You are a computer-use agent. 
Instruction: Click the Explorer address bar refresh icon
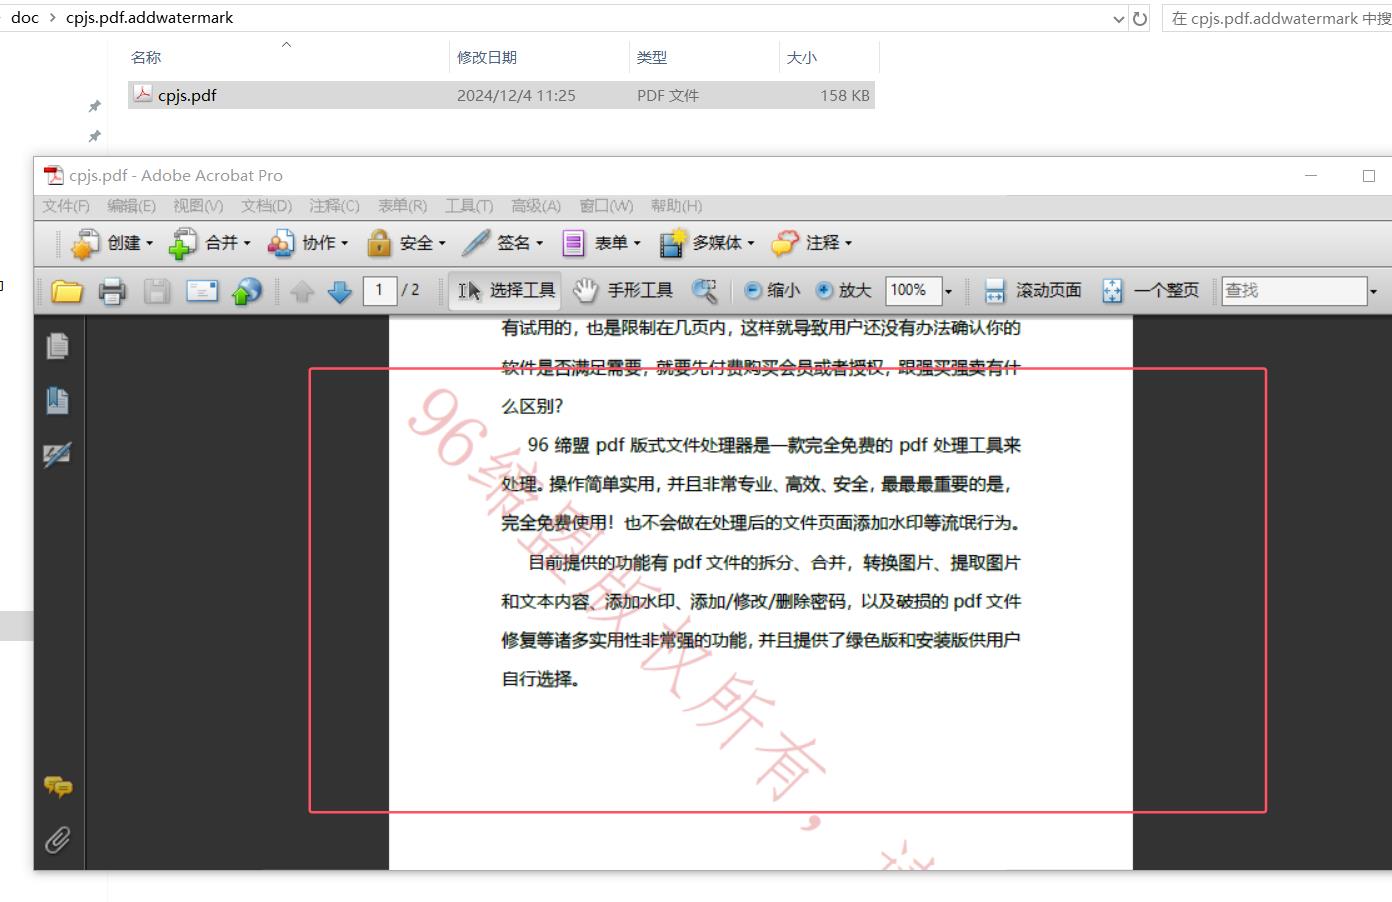pyautogui.click(x=1140, y=18)
